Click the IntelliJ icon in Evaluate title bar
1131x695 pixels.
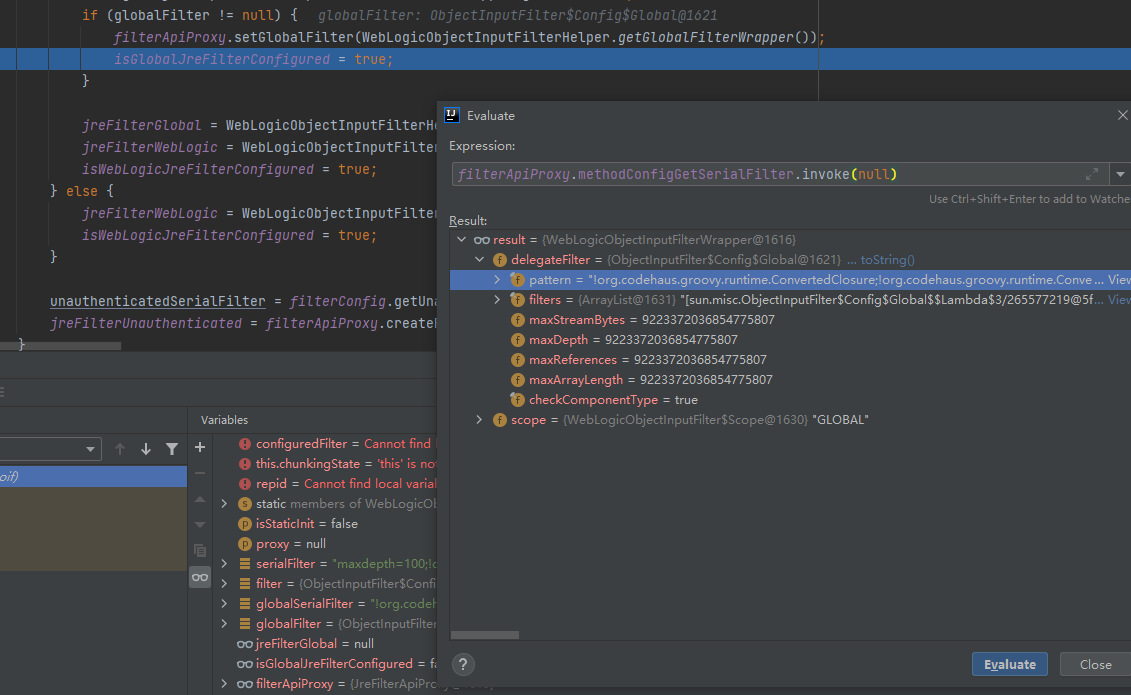(x=452, y=115)
